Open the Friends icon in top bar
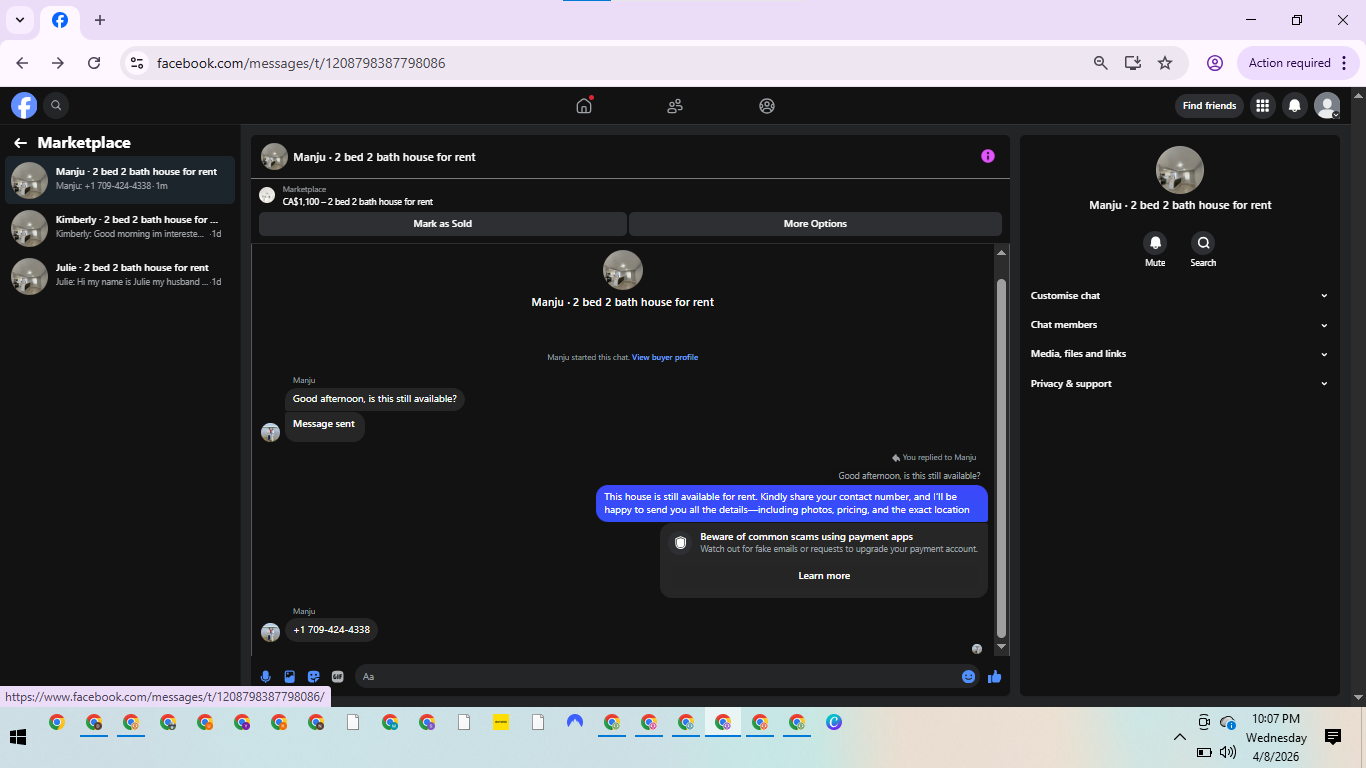1366x768 pixels. [x=675, y=105]
